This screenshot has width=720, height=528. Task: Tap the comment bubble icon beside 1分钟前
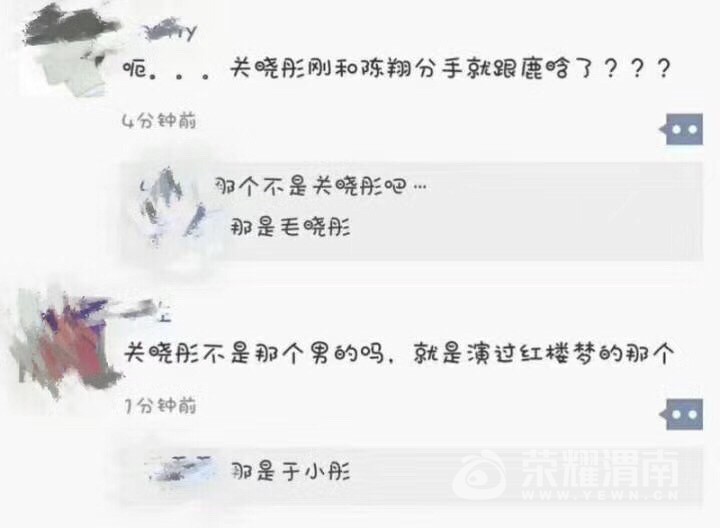point(681,414)
